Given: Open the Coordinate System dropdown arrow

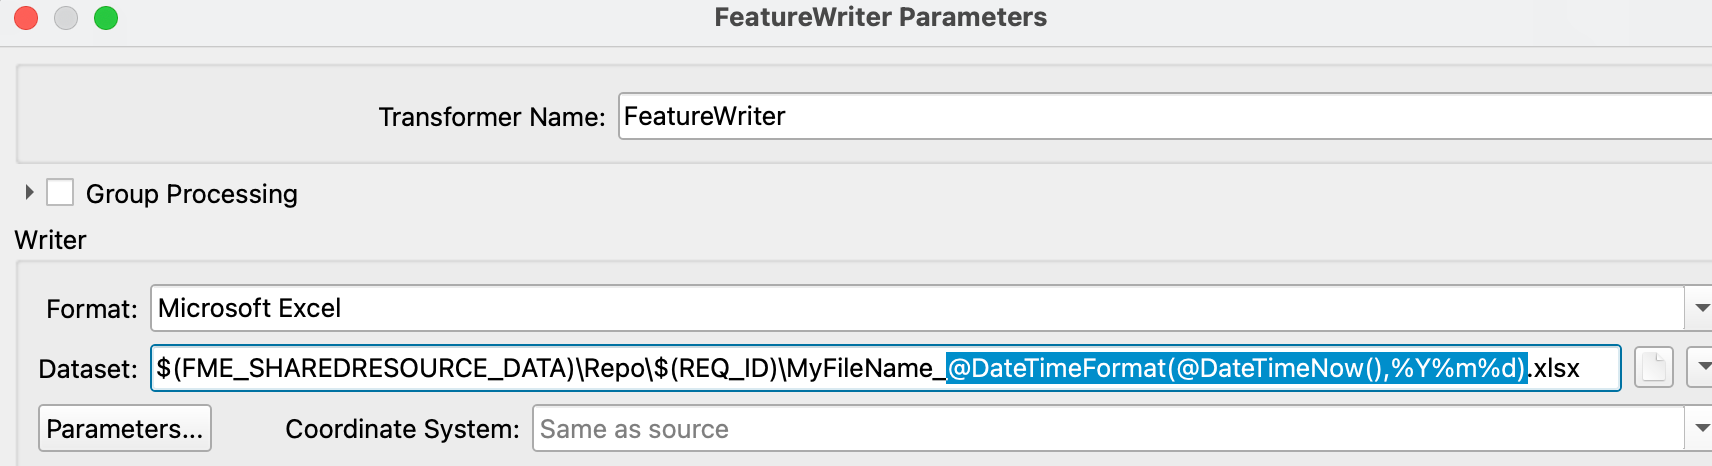Looking at the screenshot, I should pyautogui.click(x=1701, y=428).
